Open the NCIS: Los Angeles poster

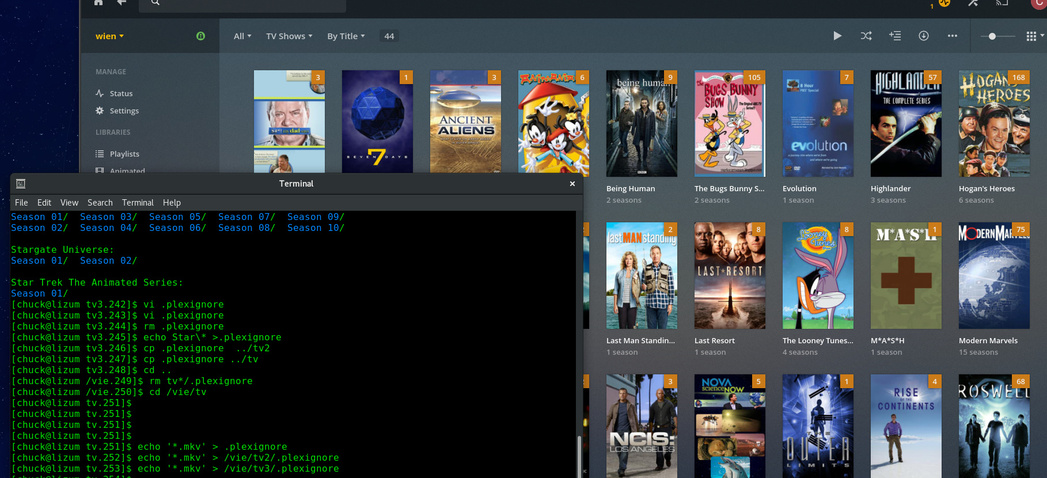click(x=642, y=426)
